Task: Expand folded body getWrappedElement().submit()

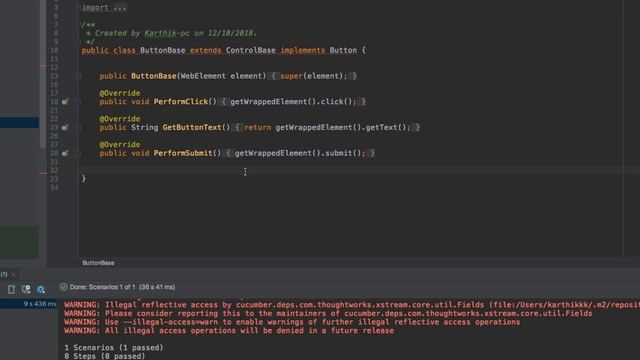Action: [x=300, y=153]
